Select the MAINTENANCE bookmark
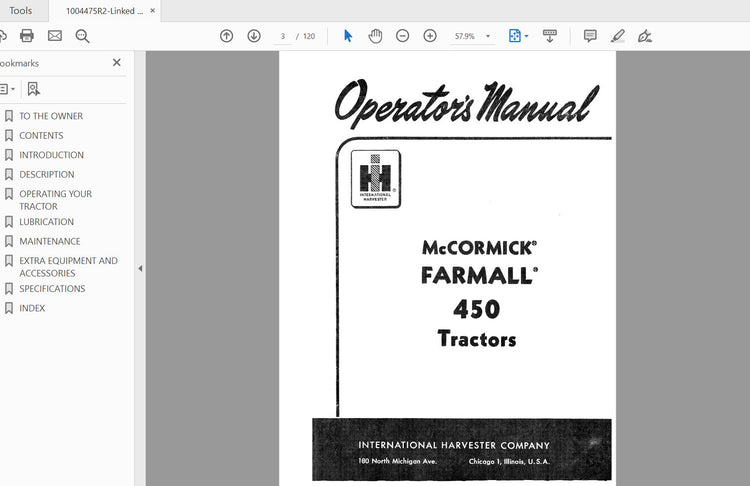The width and height of the screenshot is (750, 486). coord(50,242)
